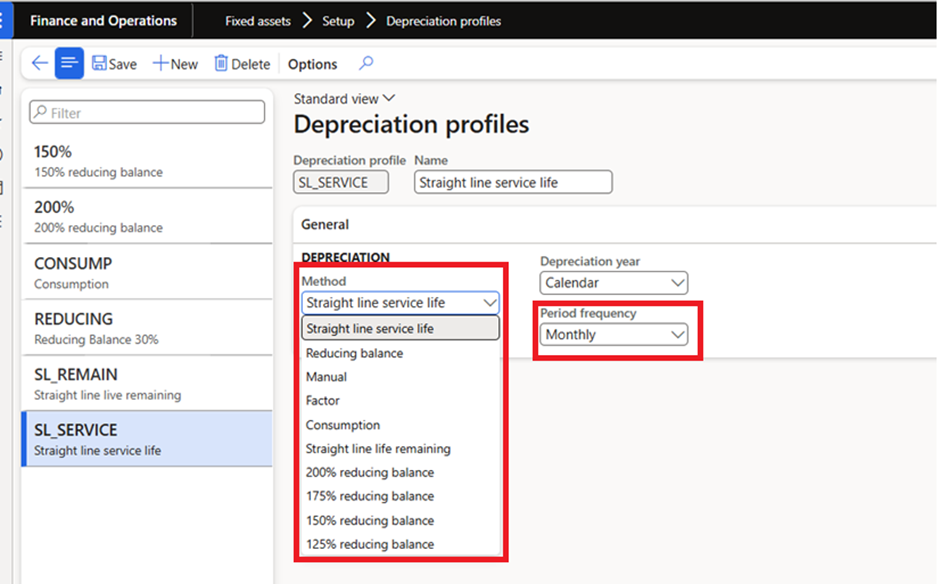Click the back arrow icon
Viewport: 940px width, 584px height.
(x=39, y=64)
